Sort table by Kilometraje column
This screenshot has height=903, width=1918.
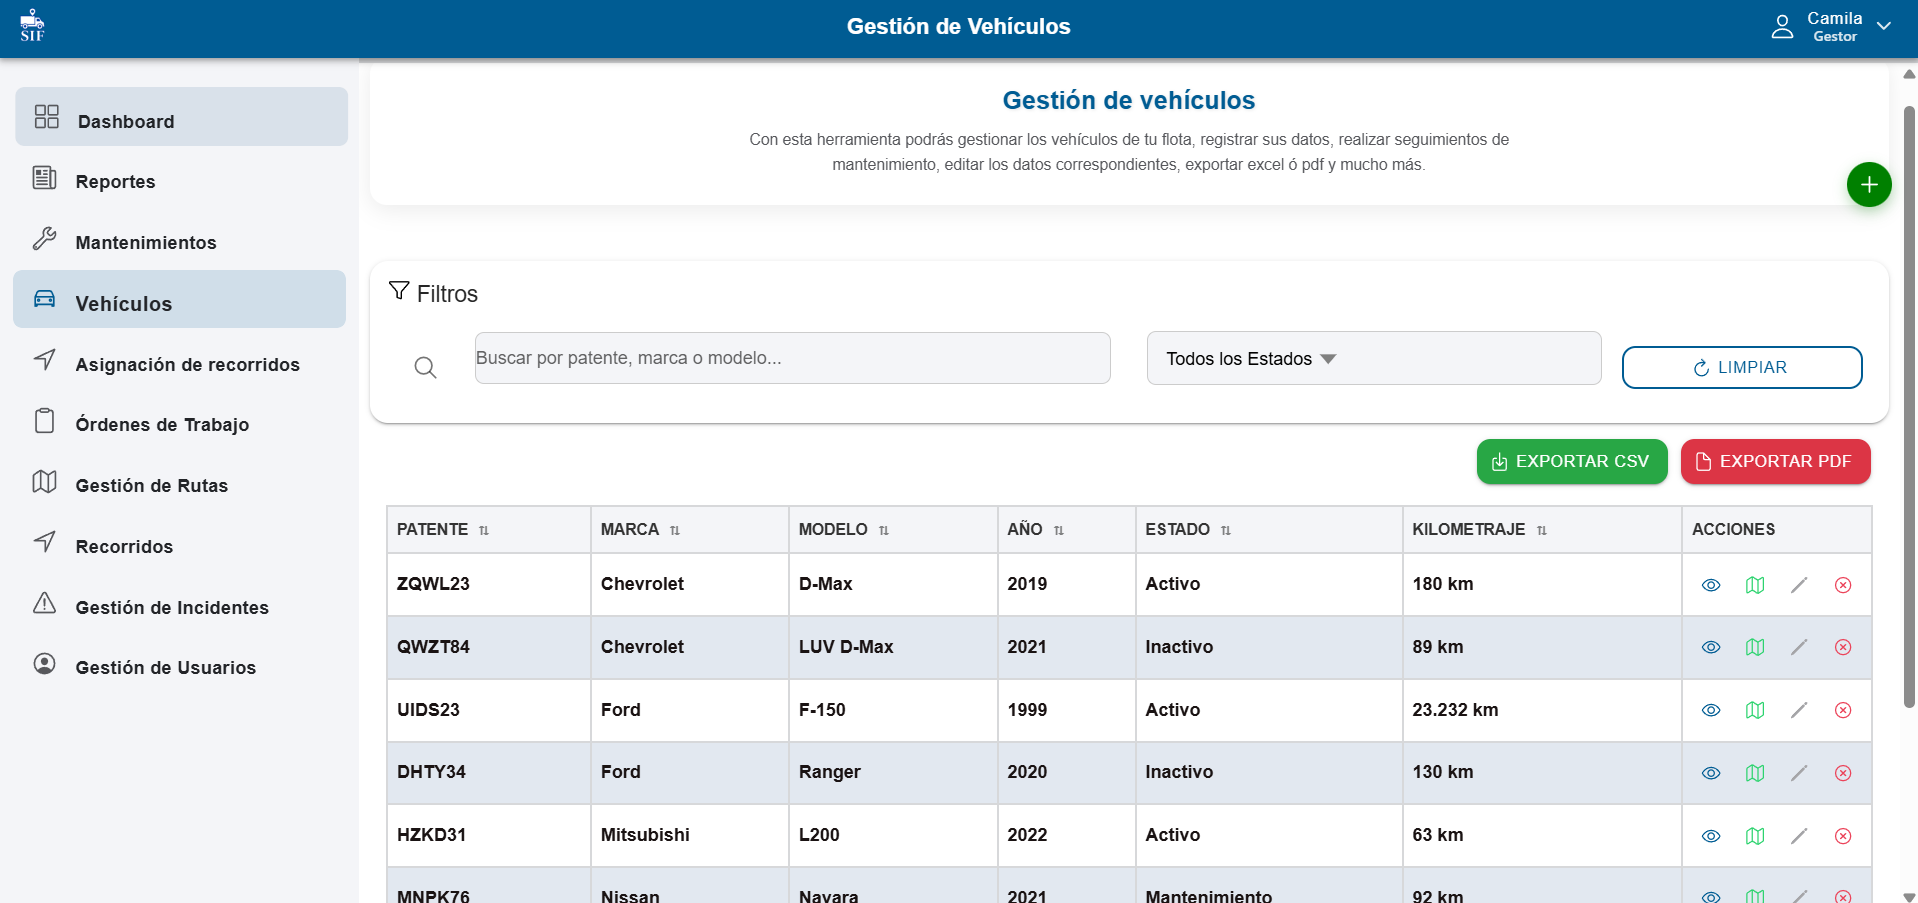[1541, 531]
